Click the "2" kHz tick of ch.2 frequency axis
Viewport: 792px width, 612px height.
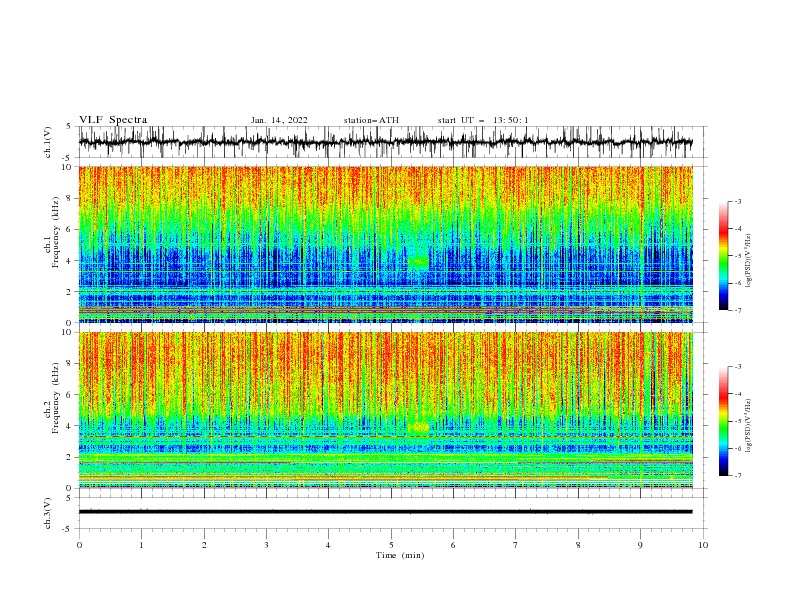click(x=69, y=457)
